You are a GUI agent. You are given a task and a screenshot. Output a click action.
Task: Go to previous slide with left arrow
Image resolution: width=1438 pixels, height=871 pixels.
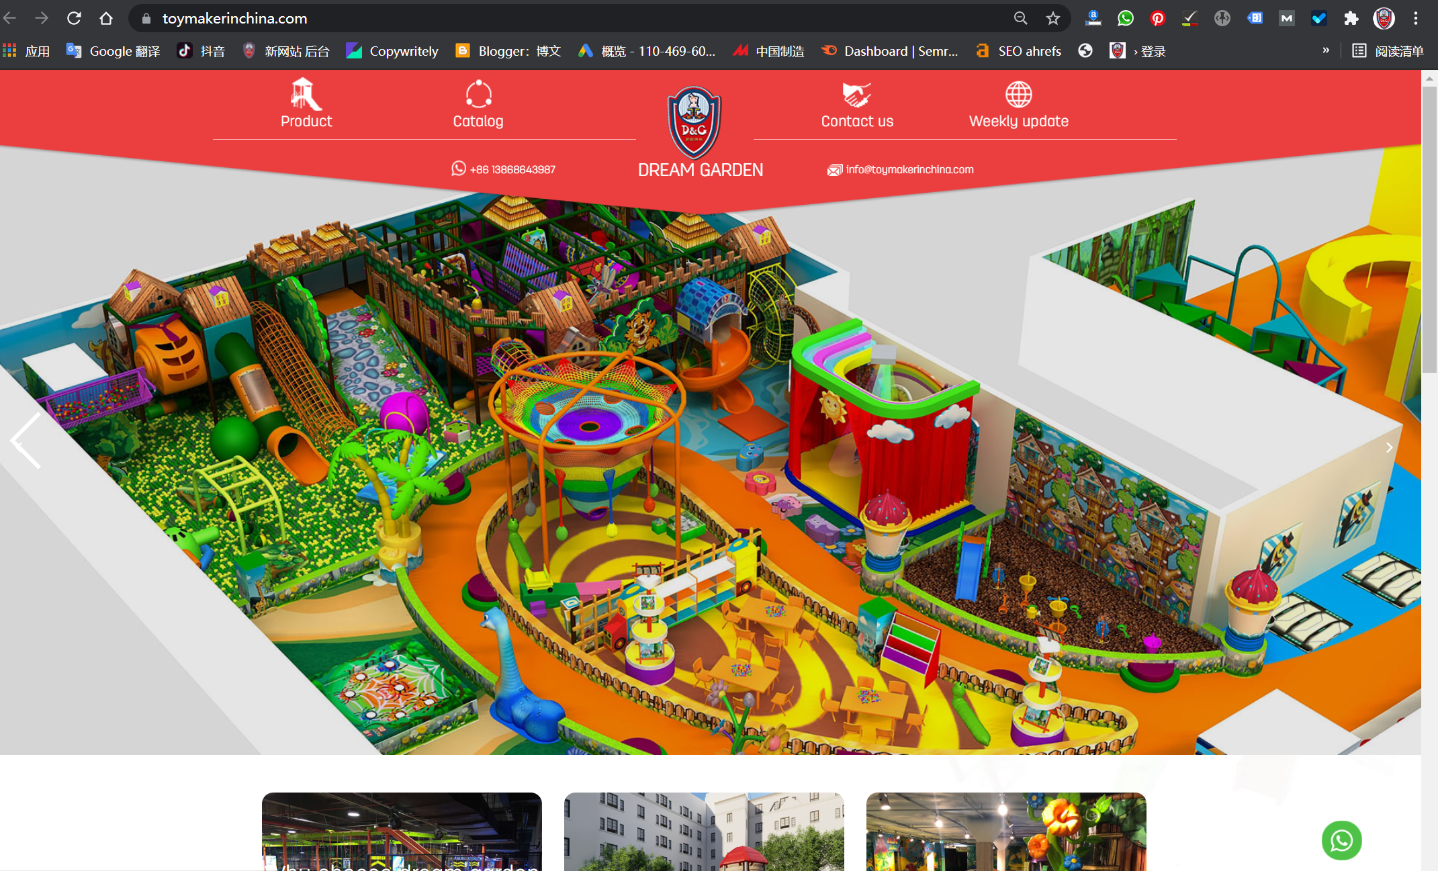pos(26,441)
